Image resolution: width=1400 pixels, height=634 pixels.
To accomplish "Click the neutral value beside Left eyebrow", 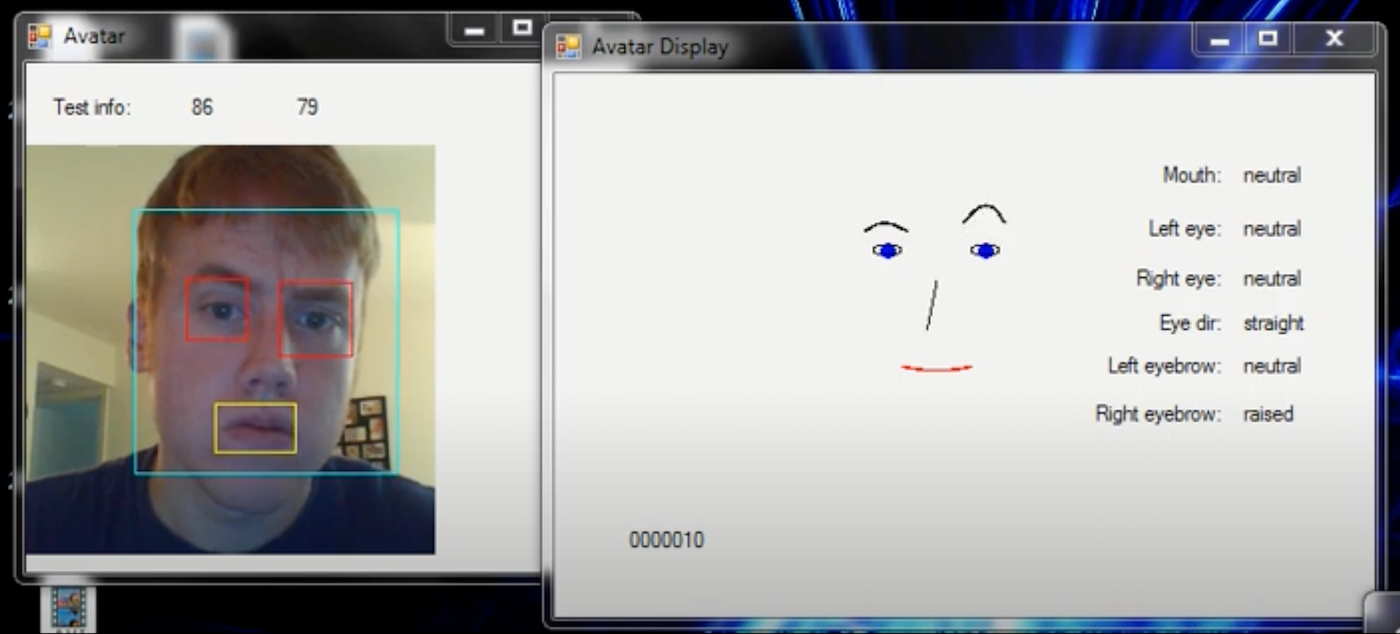I will click(1272, 366).
